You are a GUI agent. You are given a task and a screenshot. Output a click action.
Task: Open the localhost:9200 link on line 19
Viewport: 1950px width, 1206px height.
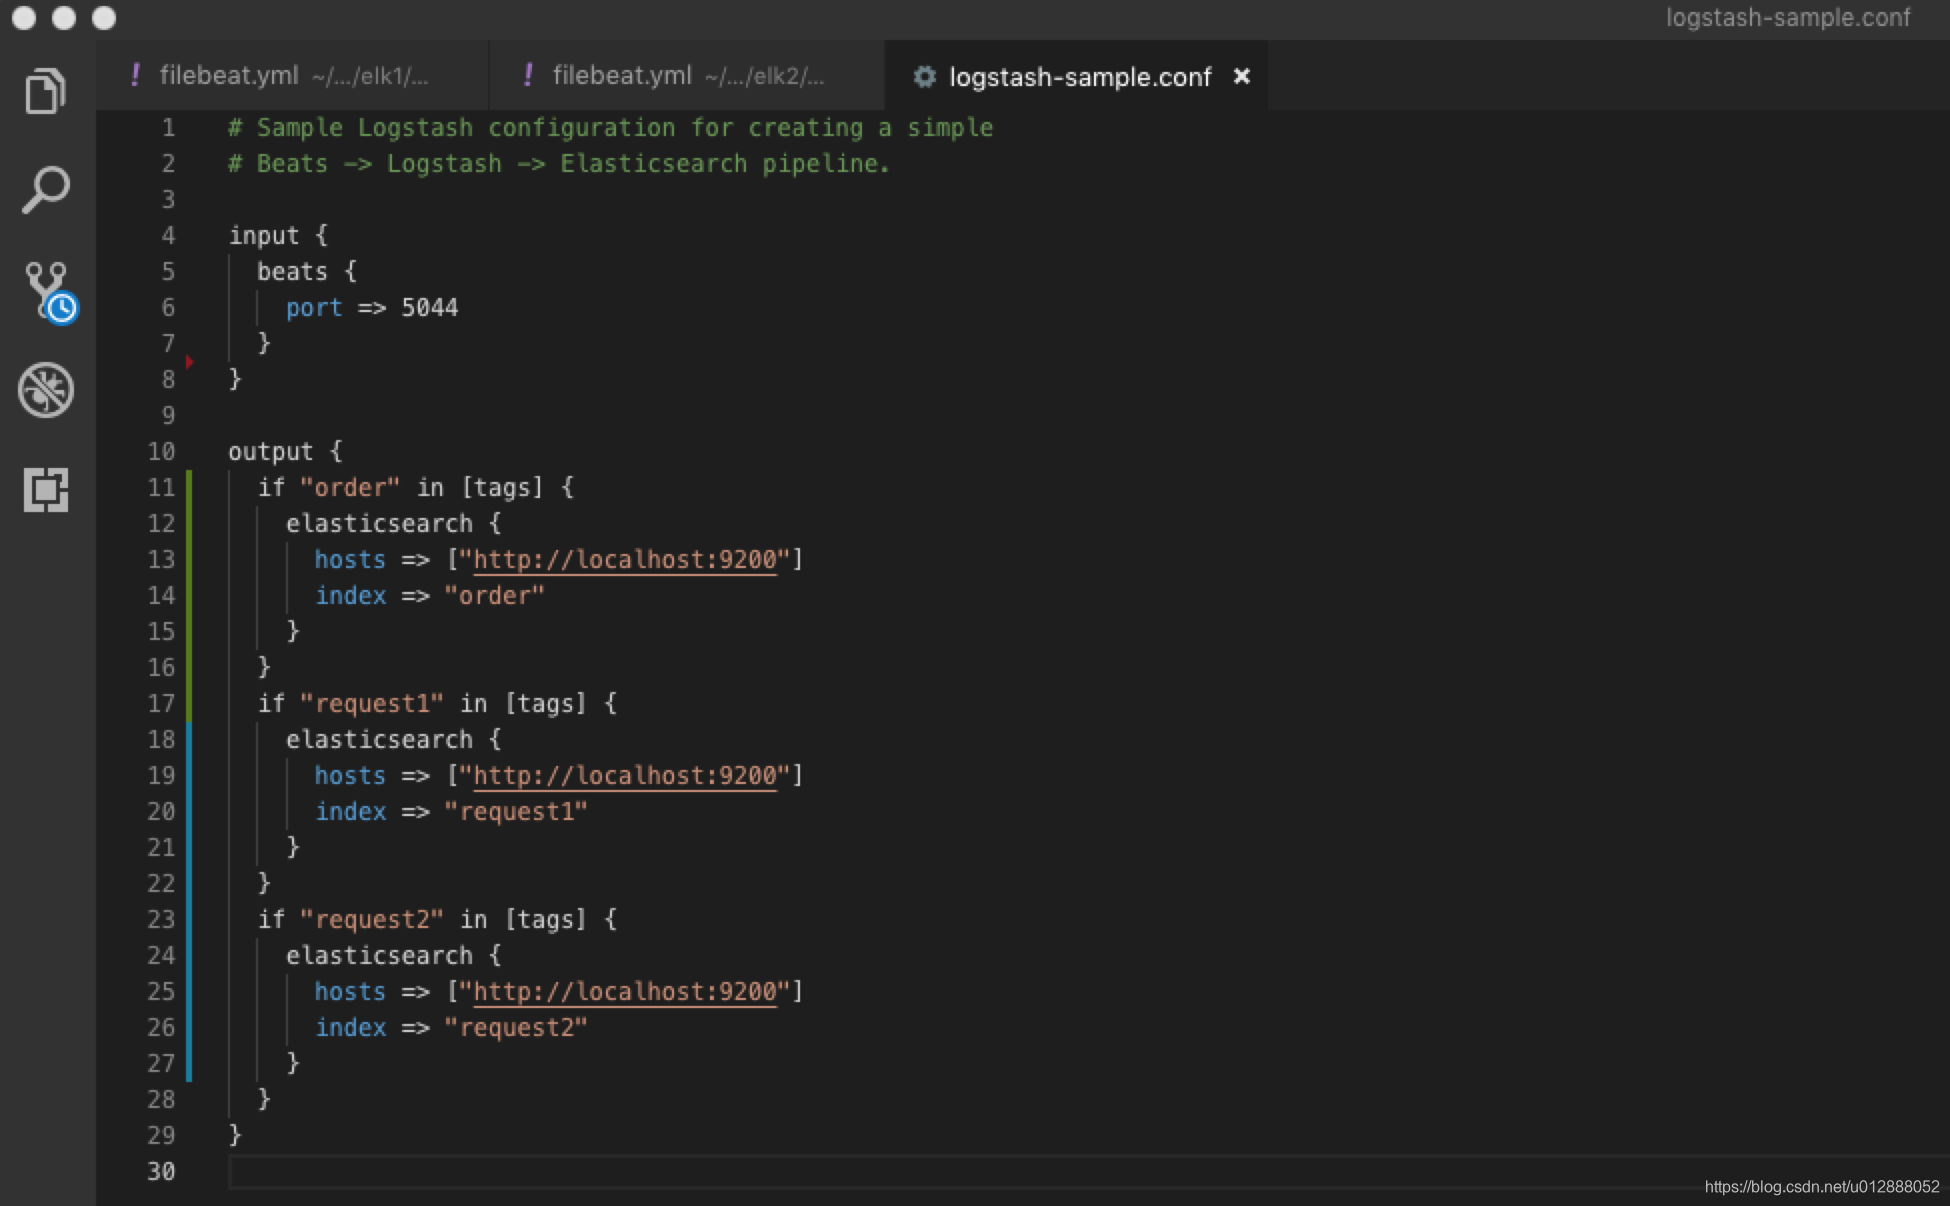(625, 775)
